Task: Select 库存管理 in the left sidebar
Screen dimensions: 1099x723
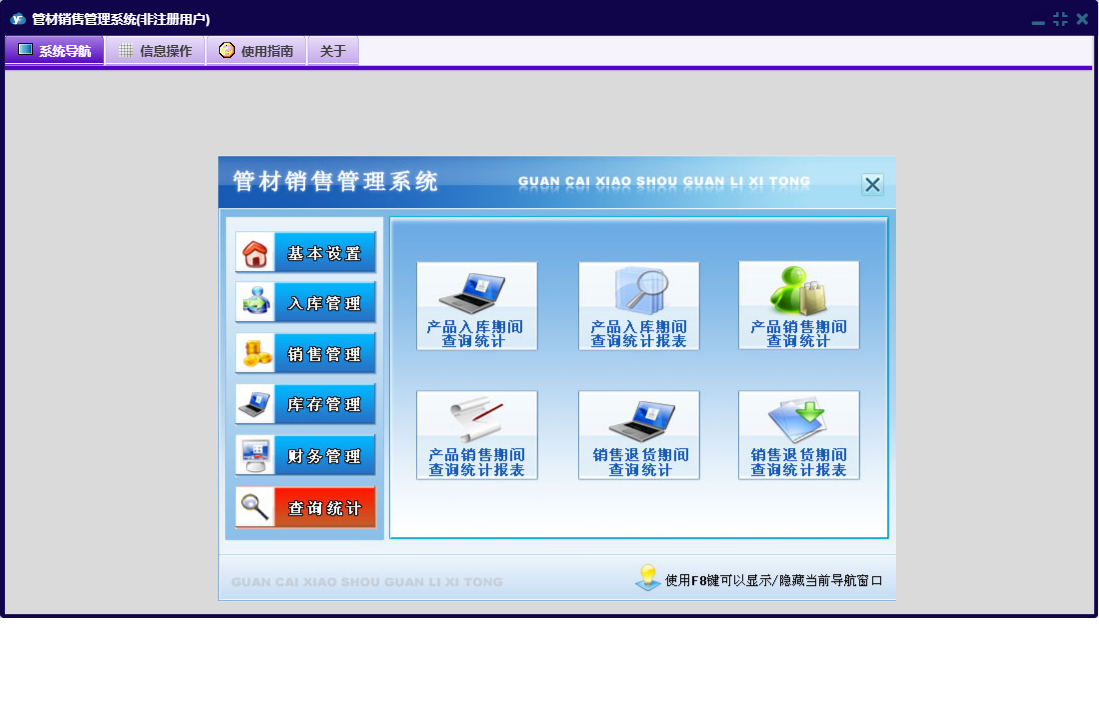Action: coord(324,405)
